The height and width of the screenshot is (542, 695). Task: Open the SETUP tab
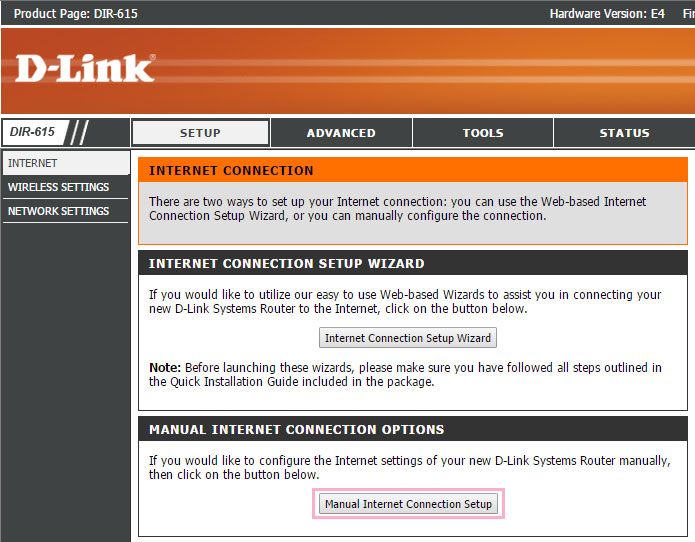tap(200, 133)
